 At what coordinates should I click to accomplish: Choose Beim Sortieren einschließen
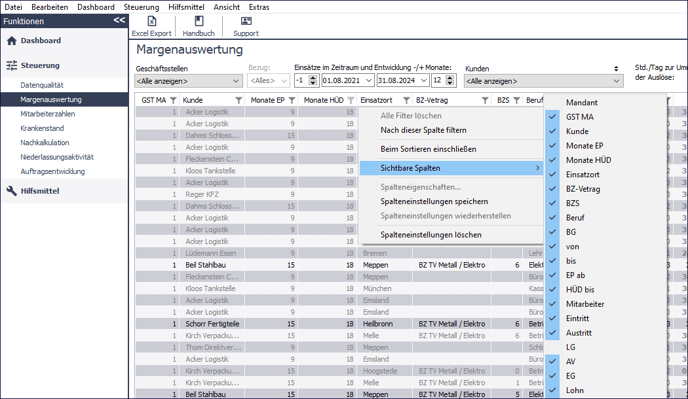(428, 149)
